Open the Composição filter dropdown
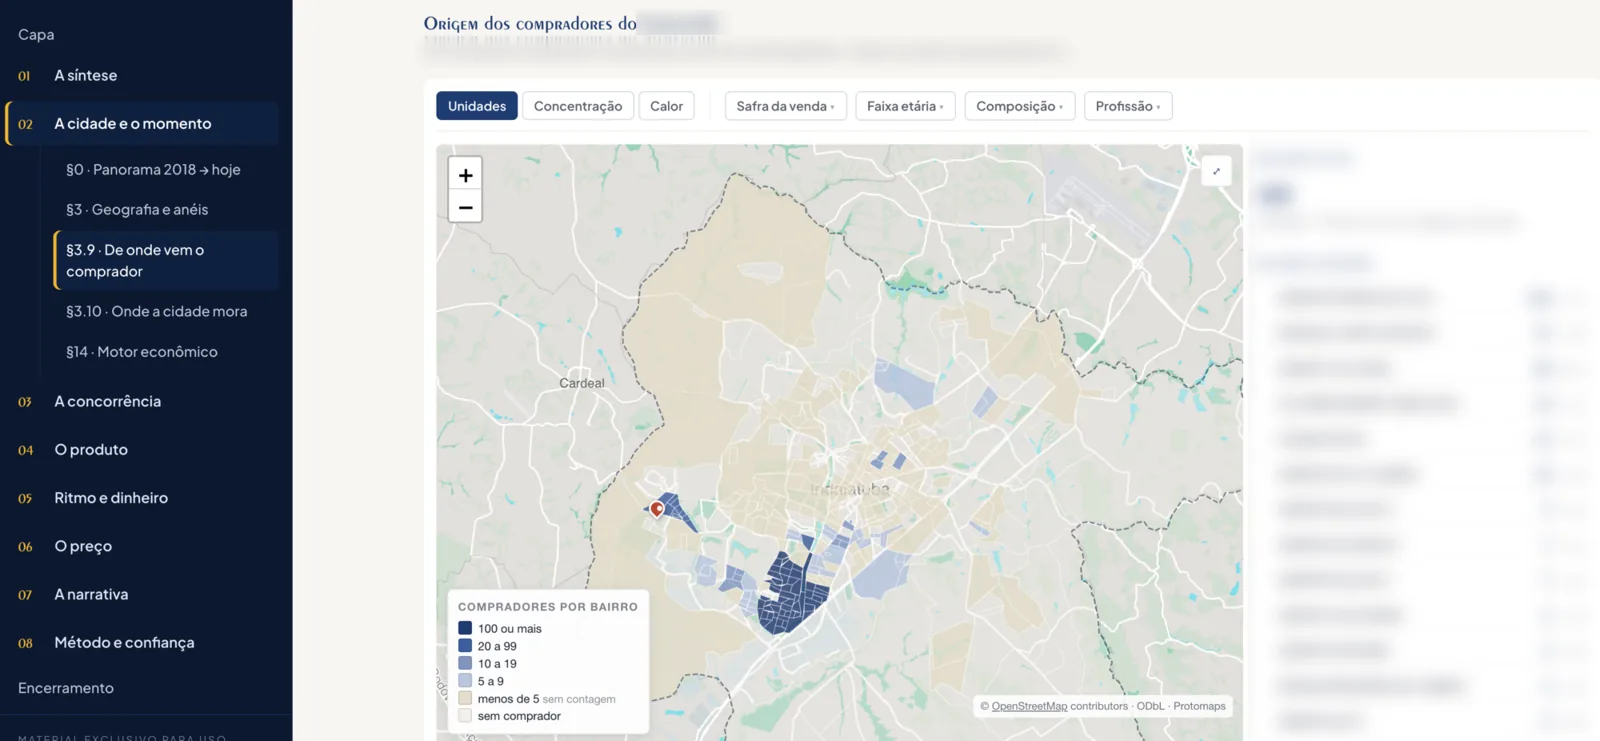 1019,106
